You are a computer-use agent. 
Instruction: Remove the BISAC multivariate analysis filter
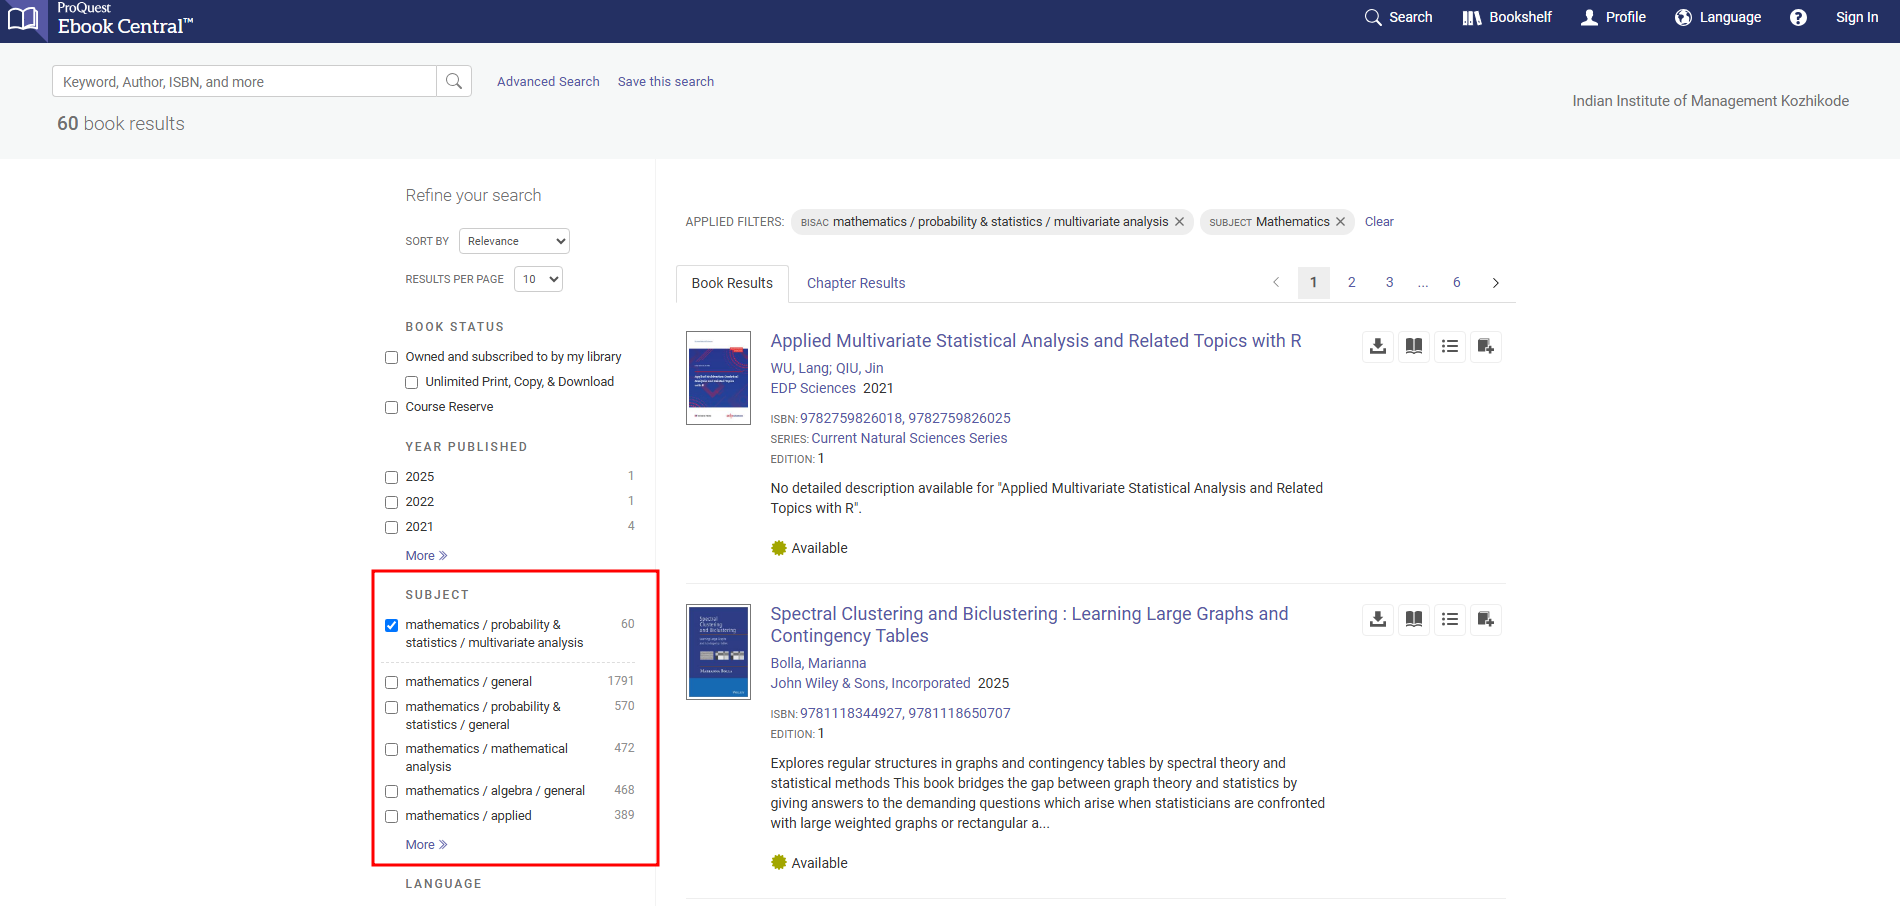point(1179,222)
